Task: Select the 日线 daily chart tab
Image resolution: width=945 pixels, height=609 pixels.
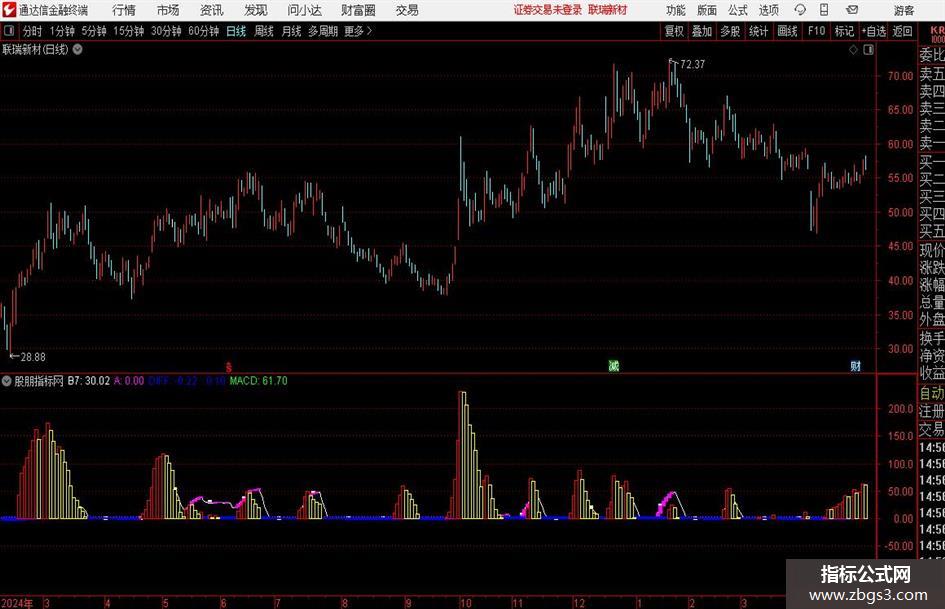Action: click(236, 31)
